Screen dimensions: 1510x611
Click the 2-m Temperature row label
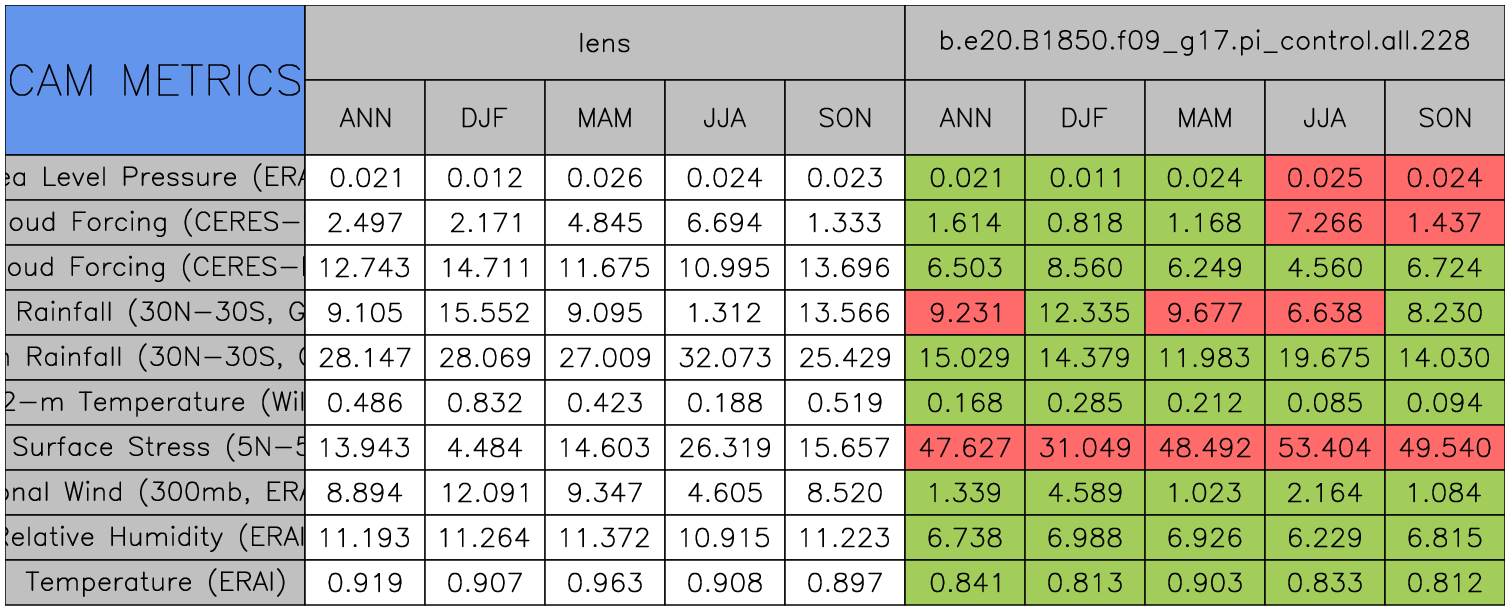(155, 402)
